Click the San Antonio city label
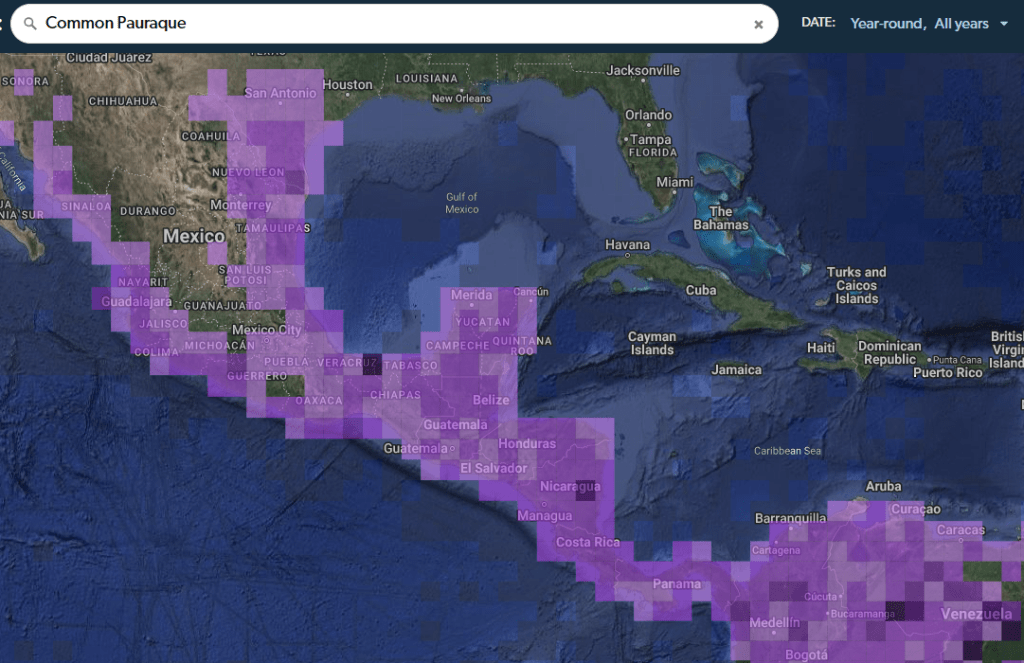The width and height of the screenshot is (1024, 663). (x=280, y=94)
